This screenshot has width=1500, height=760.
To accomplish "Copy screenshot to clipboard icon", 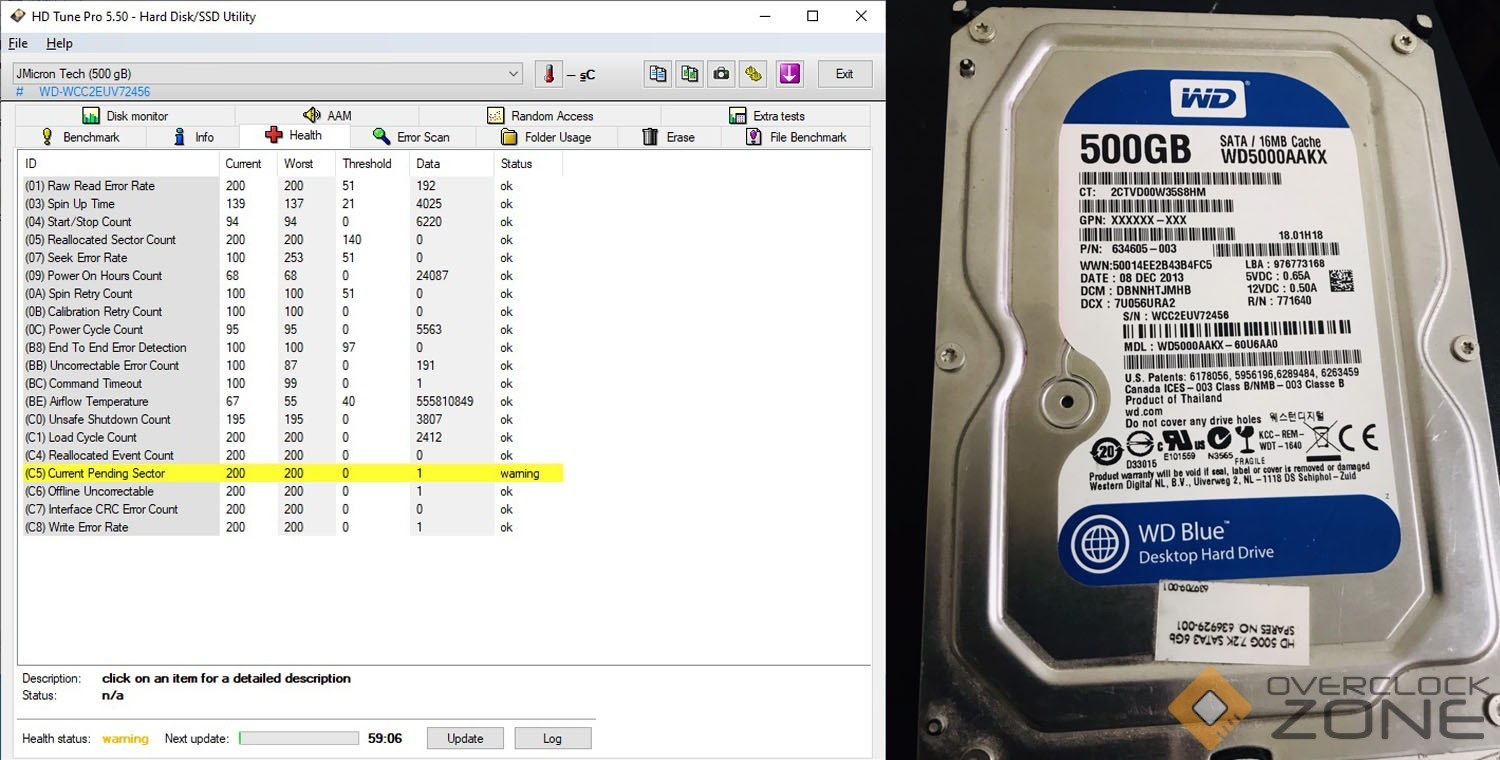I will [x=689, y=74].
